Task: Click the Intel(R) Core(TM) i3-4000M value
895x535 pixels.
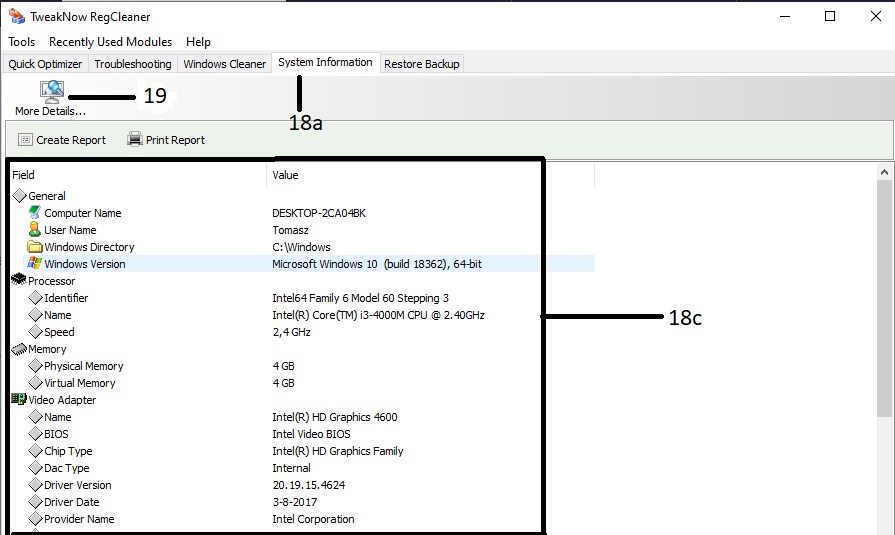Action: pyautogui.click(x=378, y=315)
